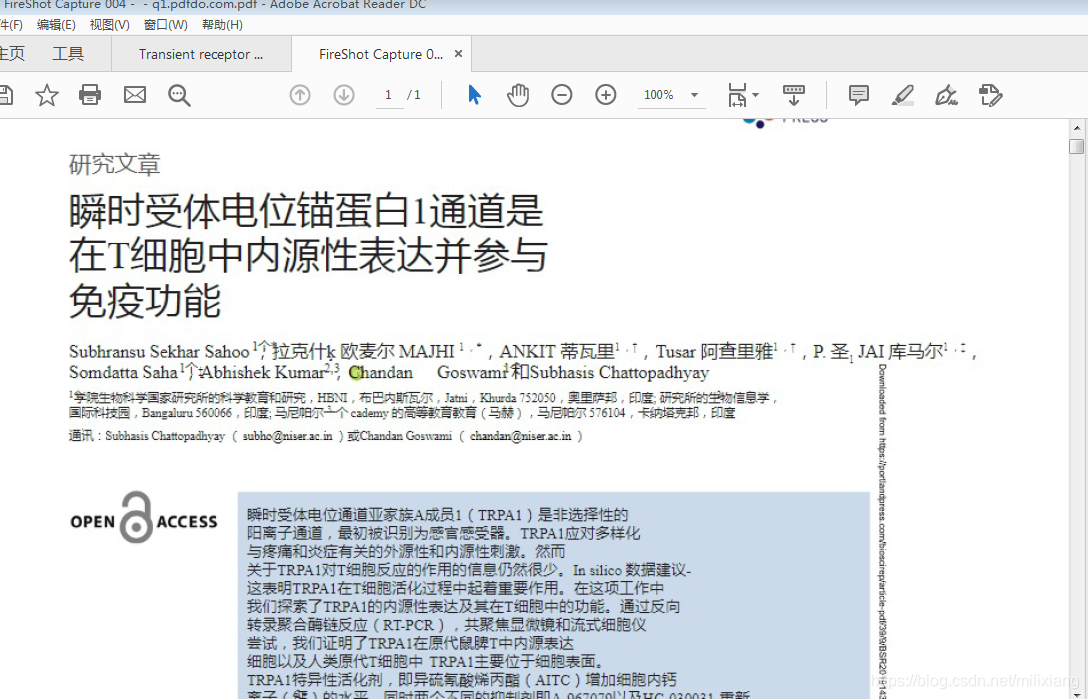
Task: Select the Highlight text pen tool
Action: coord(902,95)
